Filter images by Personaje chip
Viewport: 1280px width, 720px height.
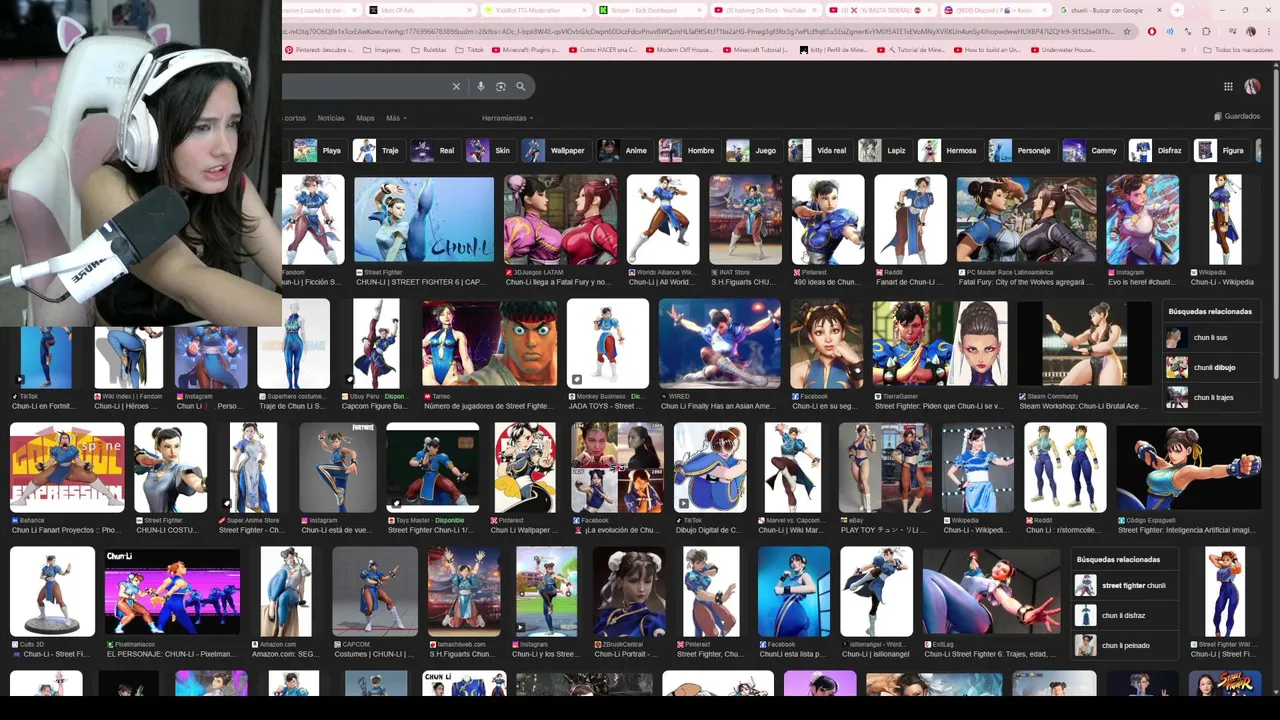click(x=1021, y=151)
